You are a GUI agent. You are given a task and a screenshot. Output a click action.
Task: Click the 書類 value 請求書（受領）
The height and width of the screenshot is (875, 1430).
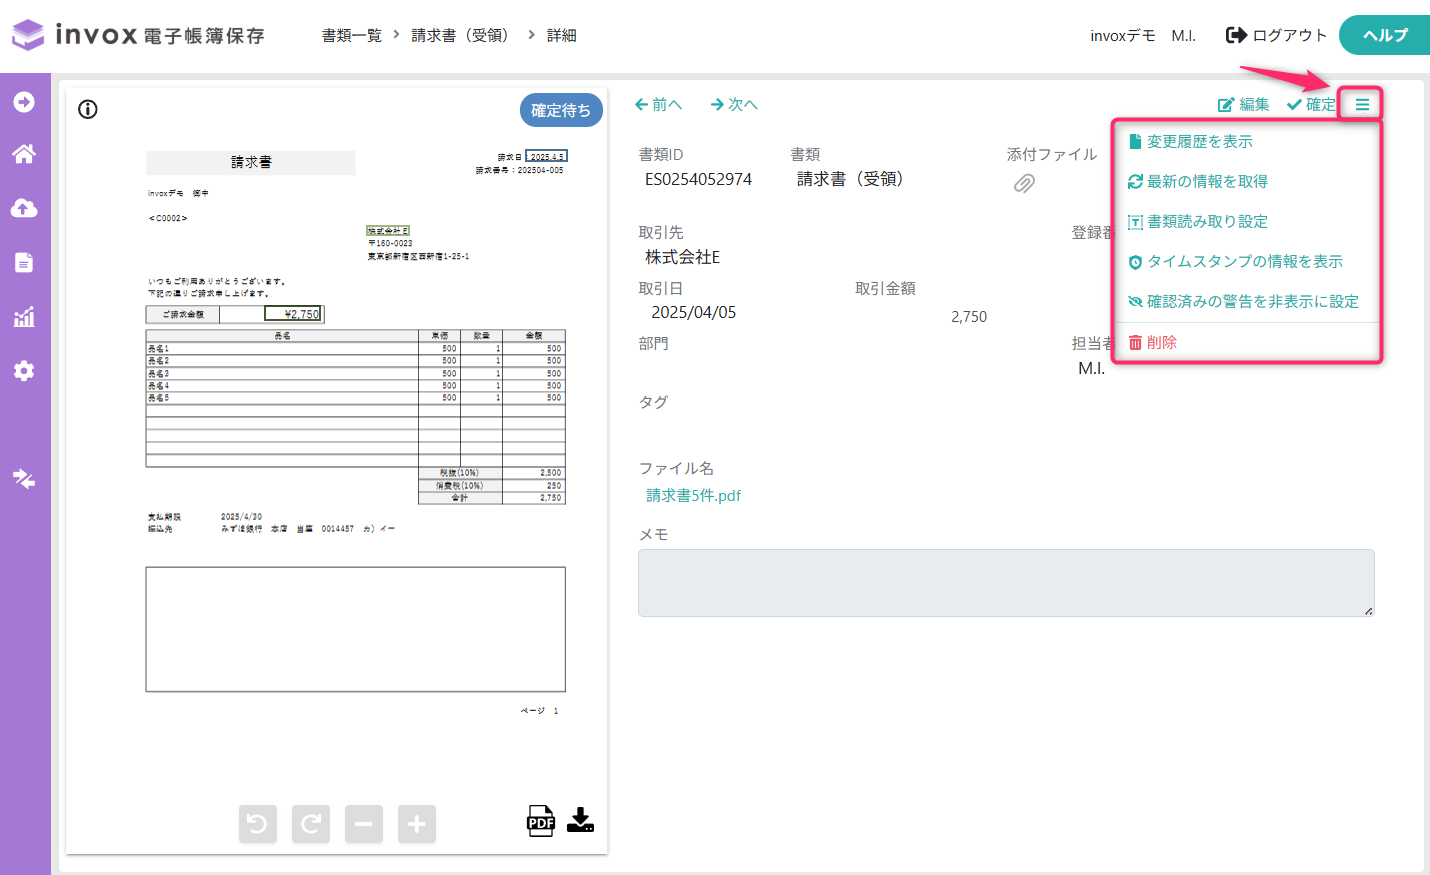point(850,179)
